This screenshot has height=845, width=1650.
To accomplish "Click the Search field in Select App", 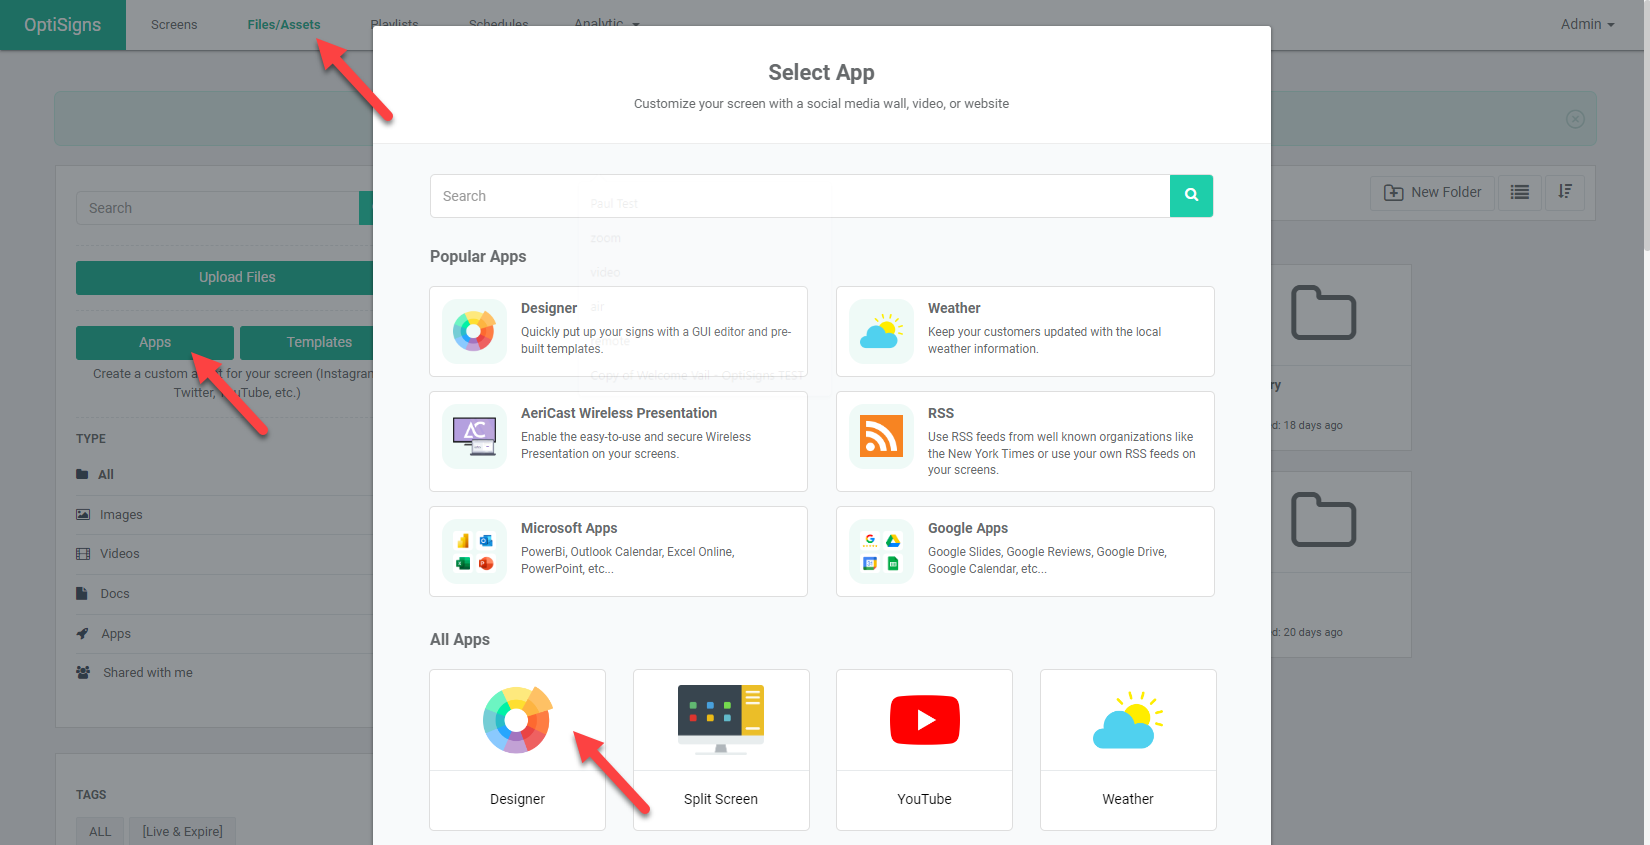I will (x=800, y=196).
